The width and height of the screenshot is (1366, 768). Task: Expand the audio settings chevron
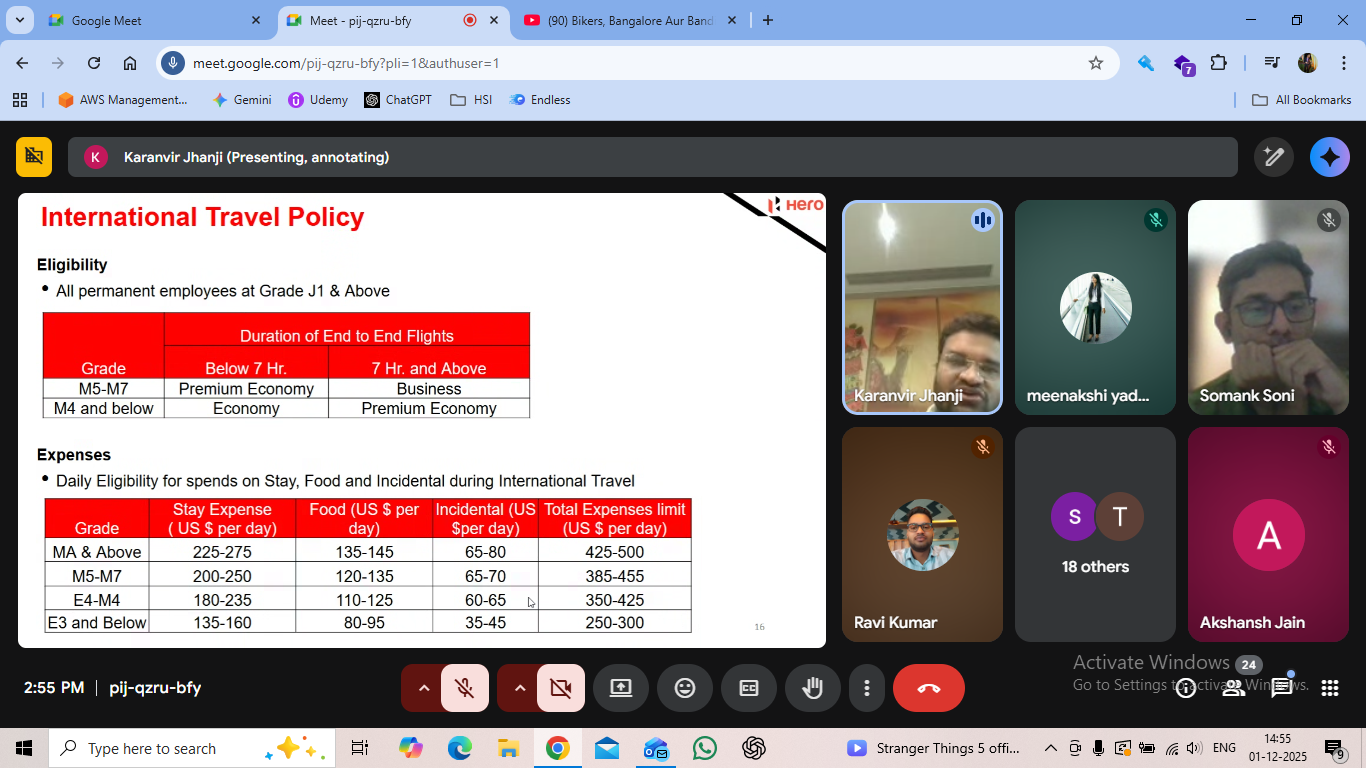coord(424,688)
